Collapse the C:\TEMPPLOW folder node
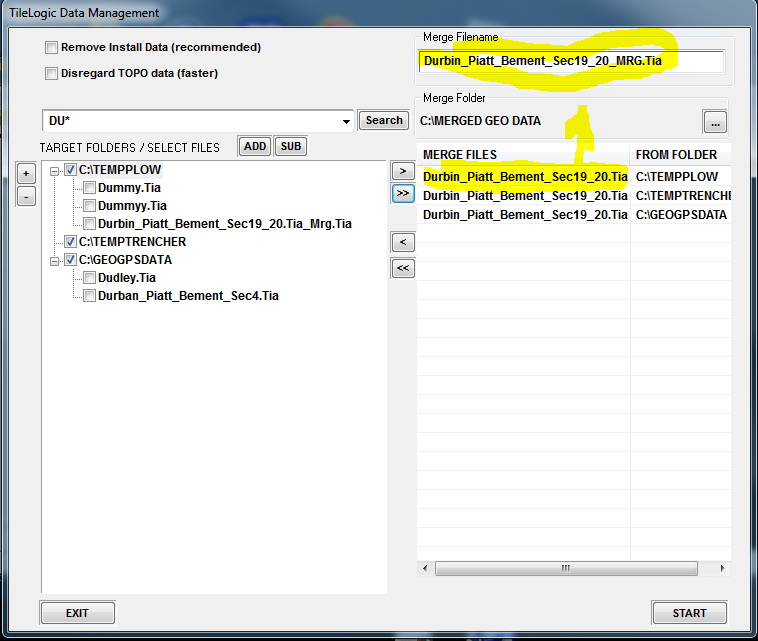Screen dimensions: 758x641 (55, 170)
